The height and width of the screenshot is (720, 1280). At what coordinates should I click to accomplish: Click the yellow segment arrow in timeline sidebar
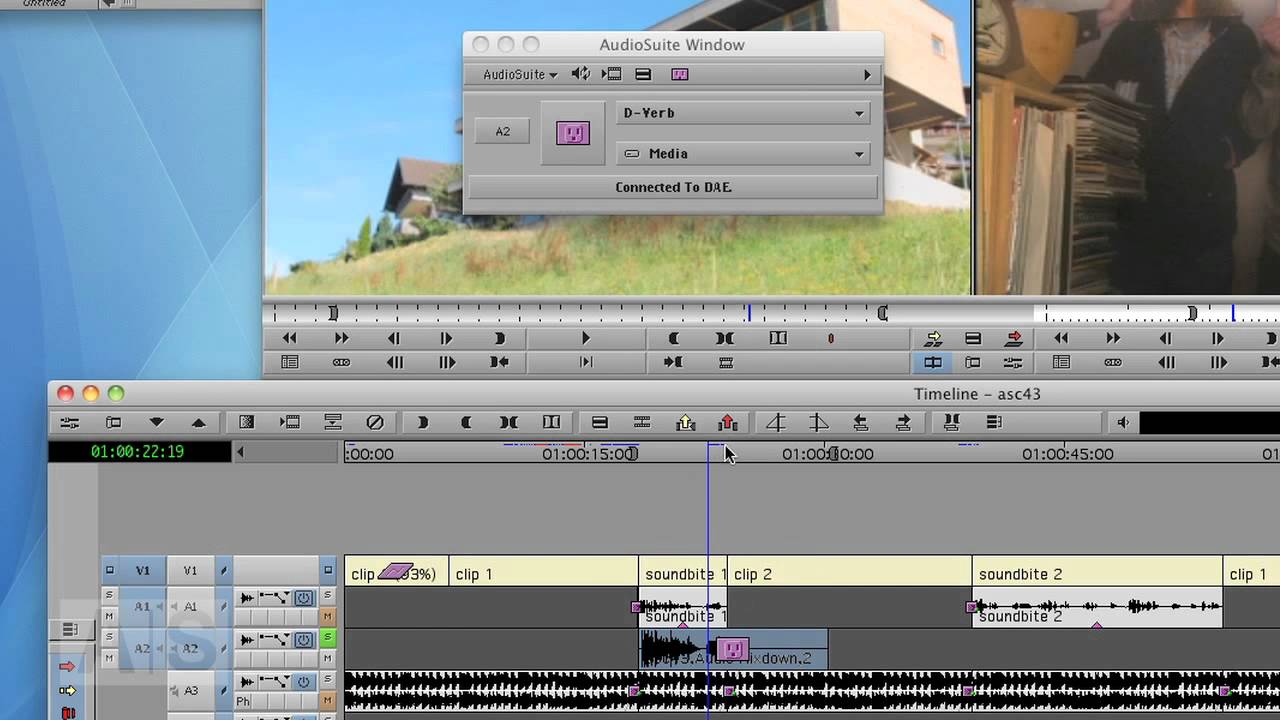[x=68, y=690]
